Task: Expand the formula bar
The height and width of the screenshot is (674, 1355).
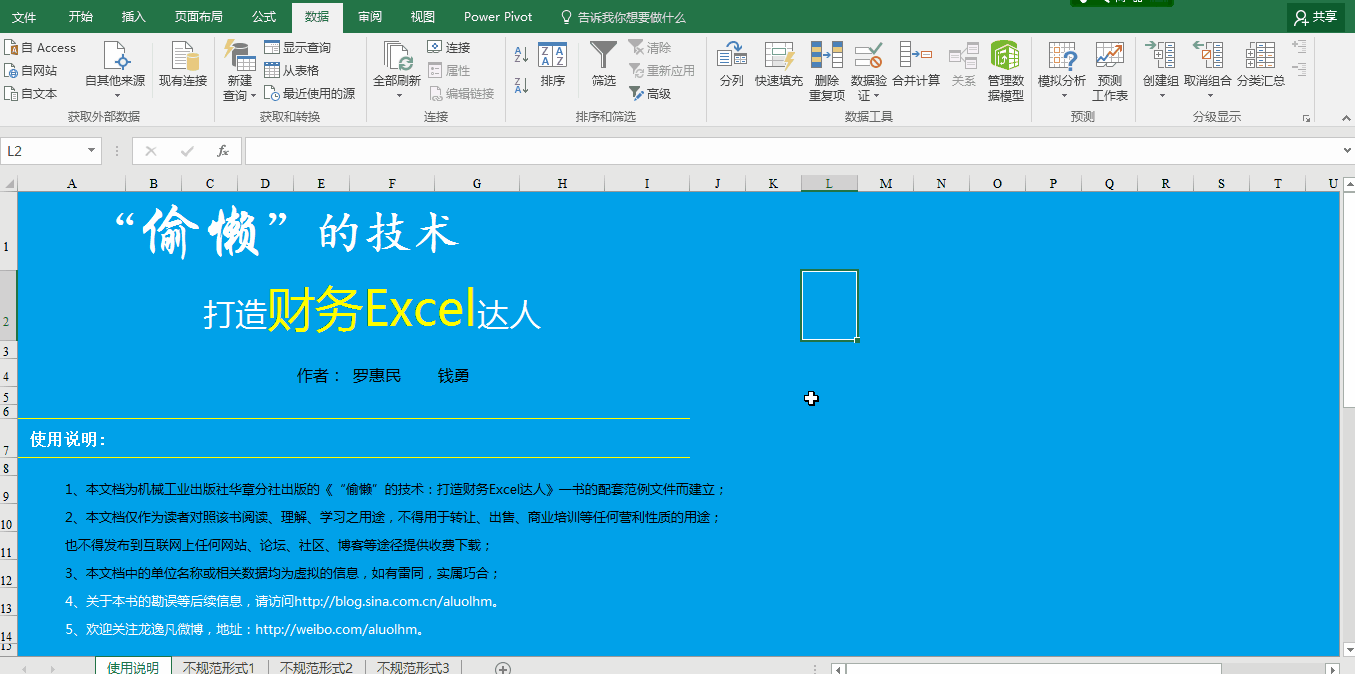Action: pos(1346,151)
